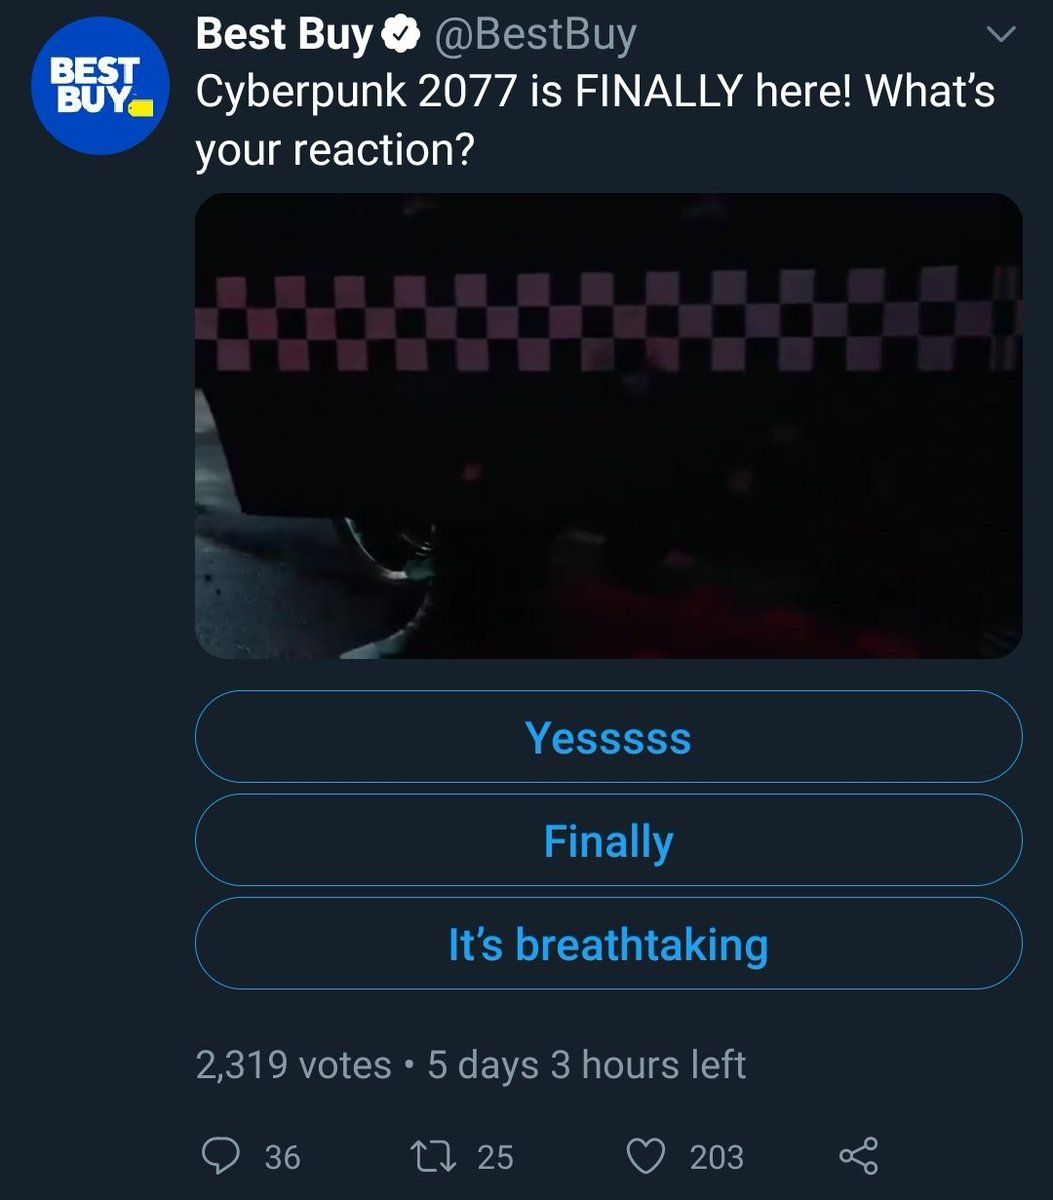Retweet using the retweet arrows icon
Screen dimensions: 1053x1200
[x=432, y=1156]
